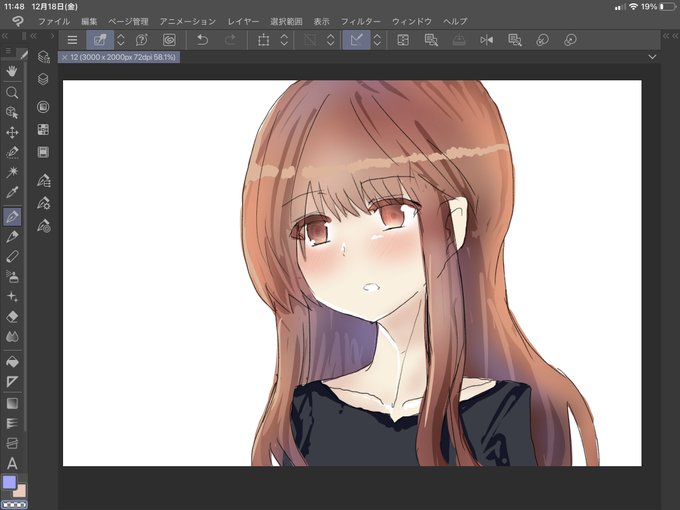The width and height of the screenshot is (680, 510).
Task: Open the ファイル menu
Action: pyautogui.click(x=54, y=21)
